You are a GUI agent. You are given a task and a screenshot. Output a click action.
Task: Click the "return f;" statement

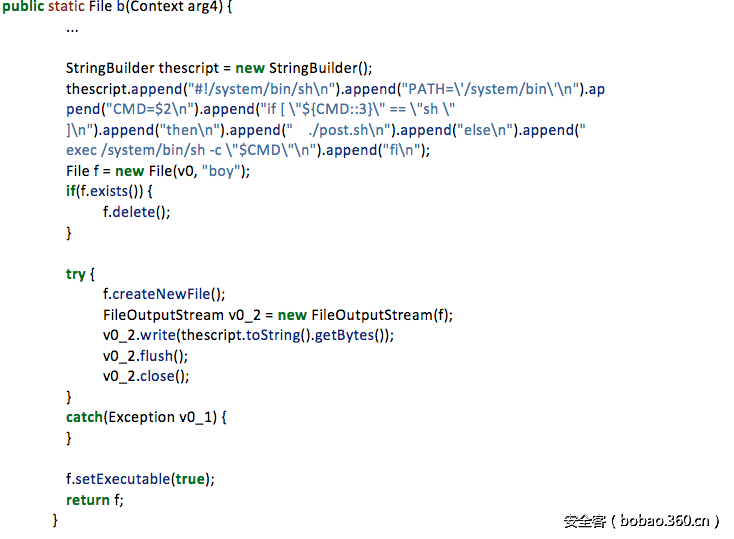[x=95, y=500]
